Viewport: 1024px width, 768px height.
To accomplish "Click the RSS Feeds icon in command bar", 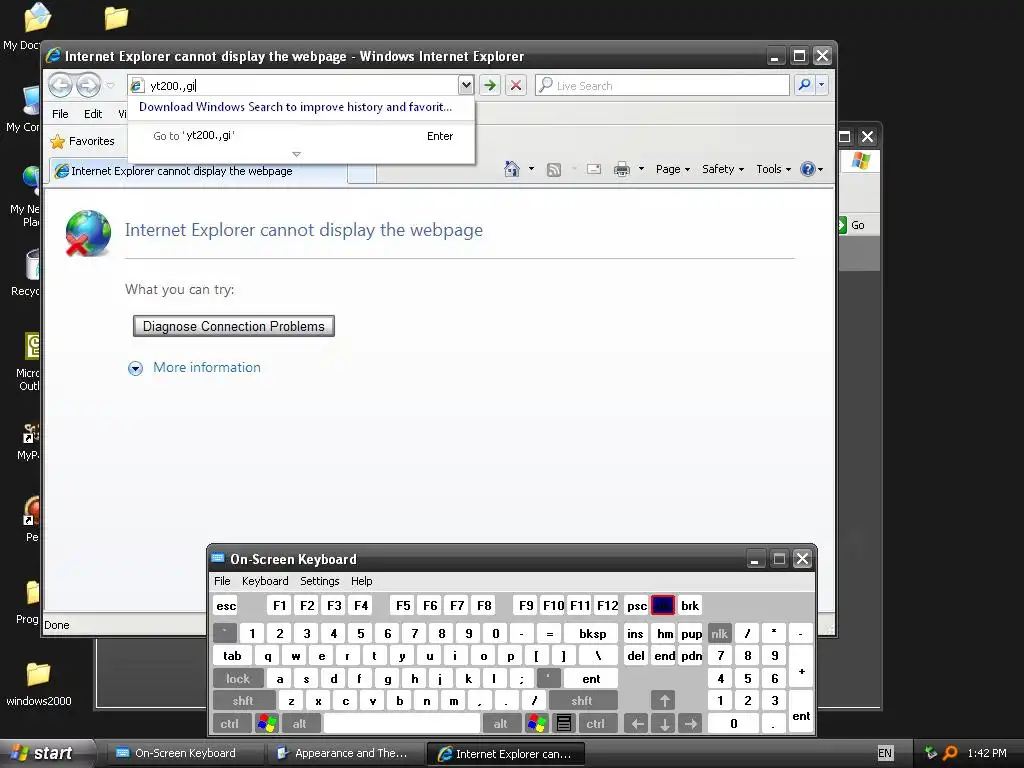I will (554, 170).
